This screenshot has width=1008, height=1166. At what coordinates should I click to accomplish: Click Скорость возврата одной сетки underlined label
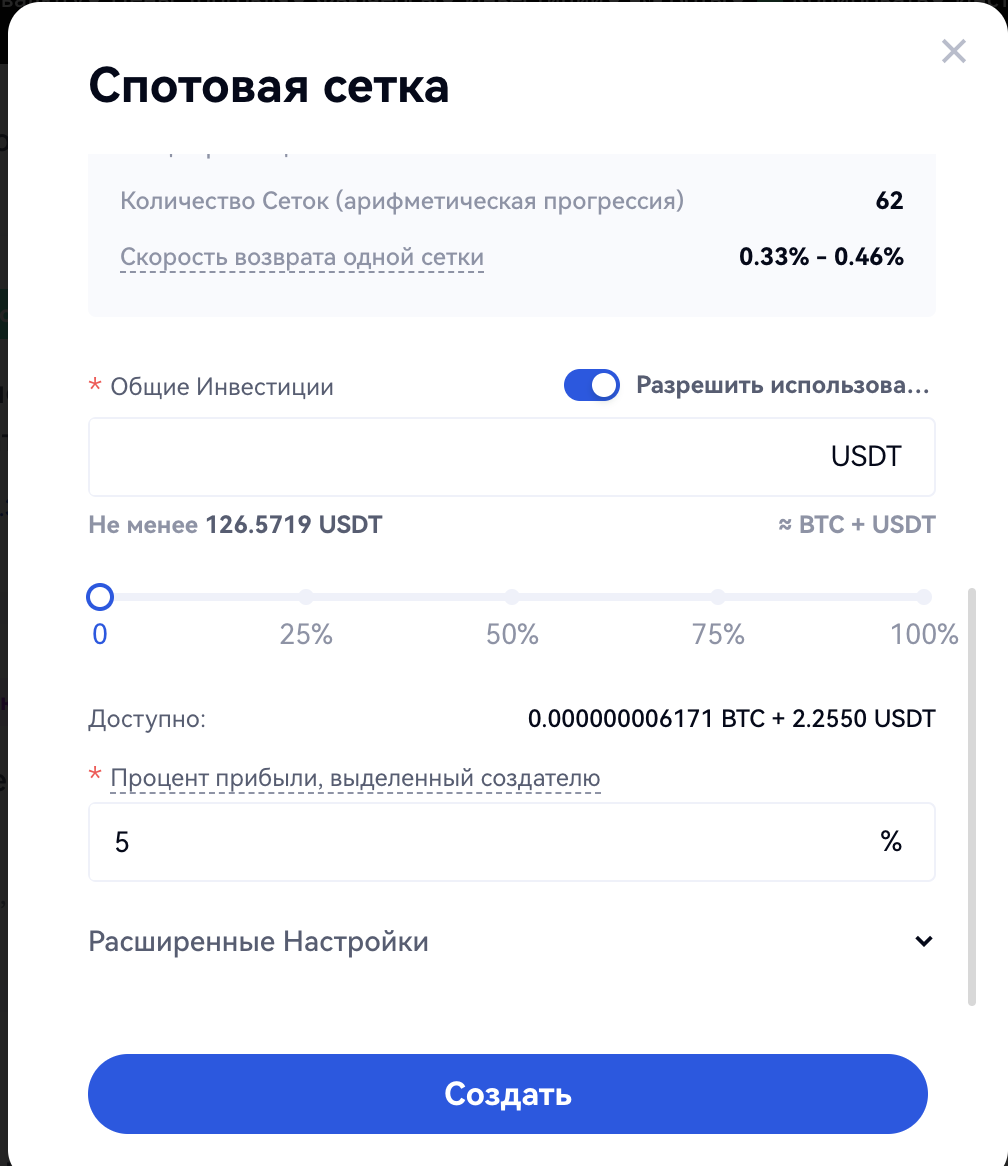click(x=302, y=257)
